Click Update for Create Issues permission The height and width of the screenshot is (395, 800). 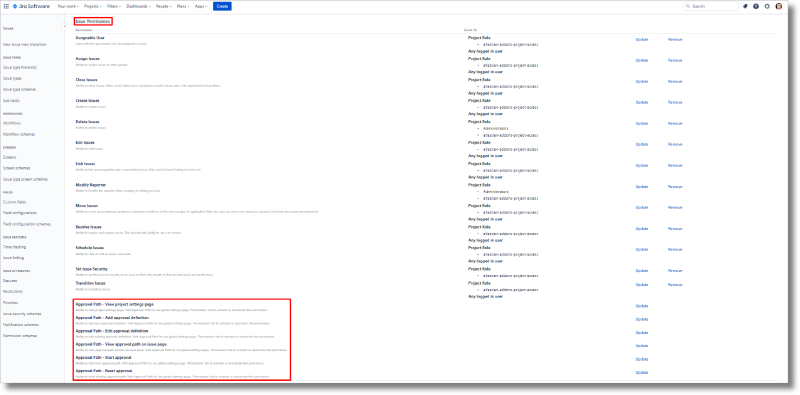click(x=642, y=102)
